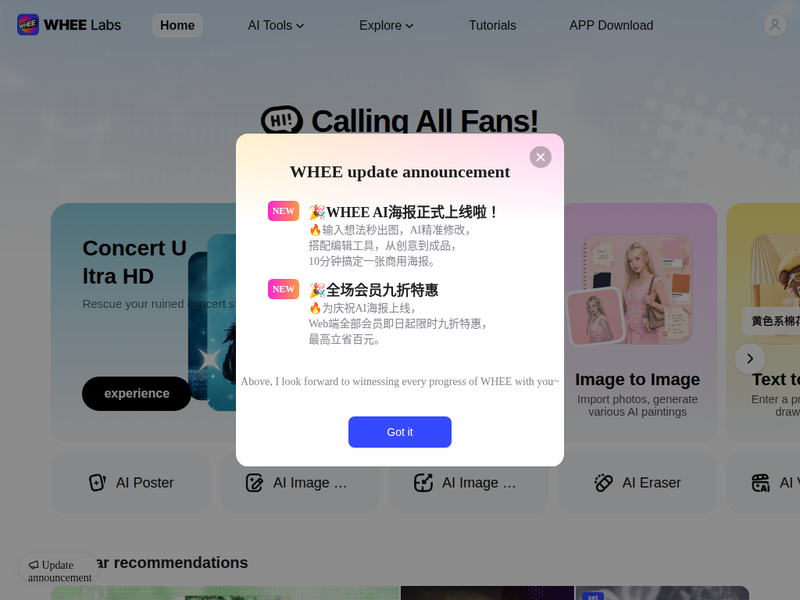The image size is (800, 600).
Task: Open the Tutorials page
Action: coord(492,26)
